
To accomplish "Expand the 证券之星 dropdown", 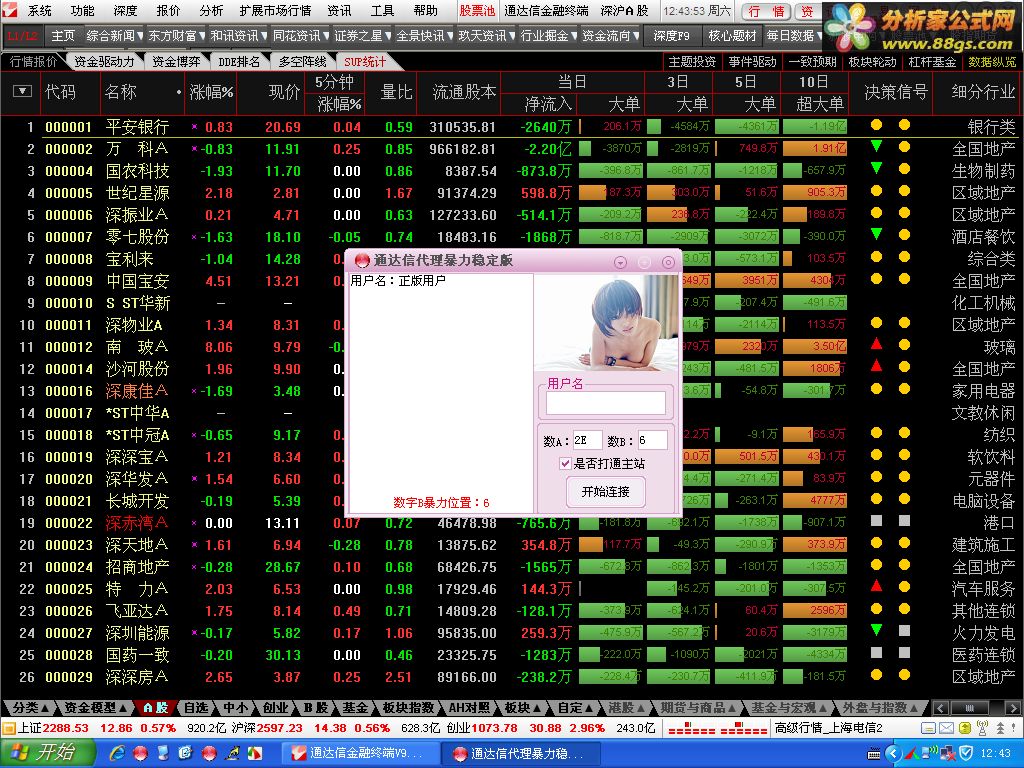I will pyautogui.click(x=362, y=35).
